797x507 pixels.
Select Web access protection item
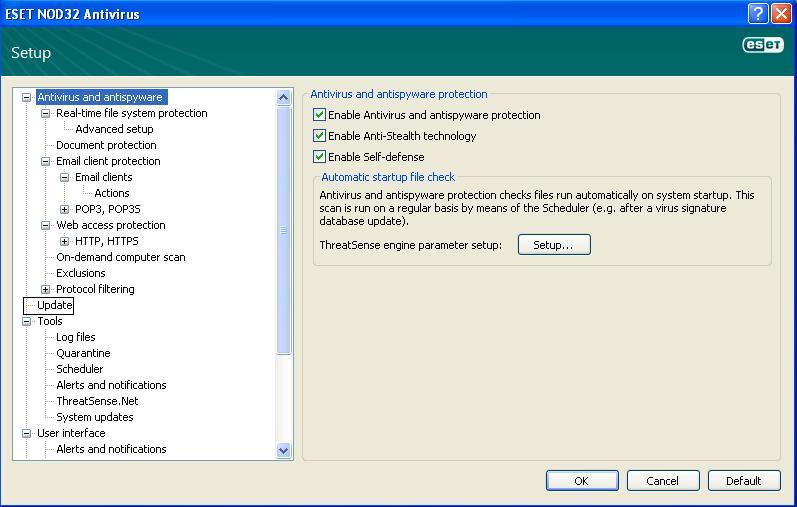pyautogui.click(x=111, y=225)
